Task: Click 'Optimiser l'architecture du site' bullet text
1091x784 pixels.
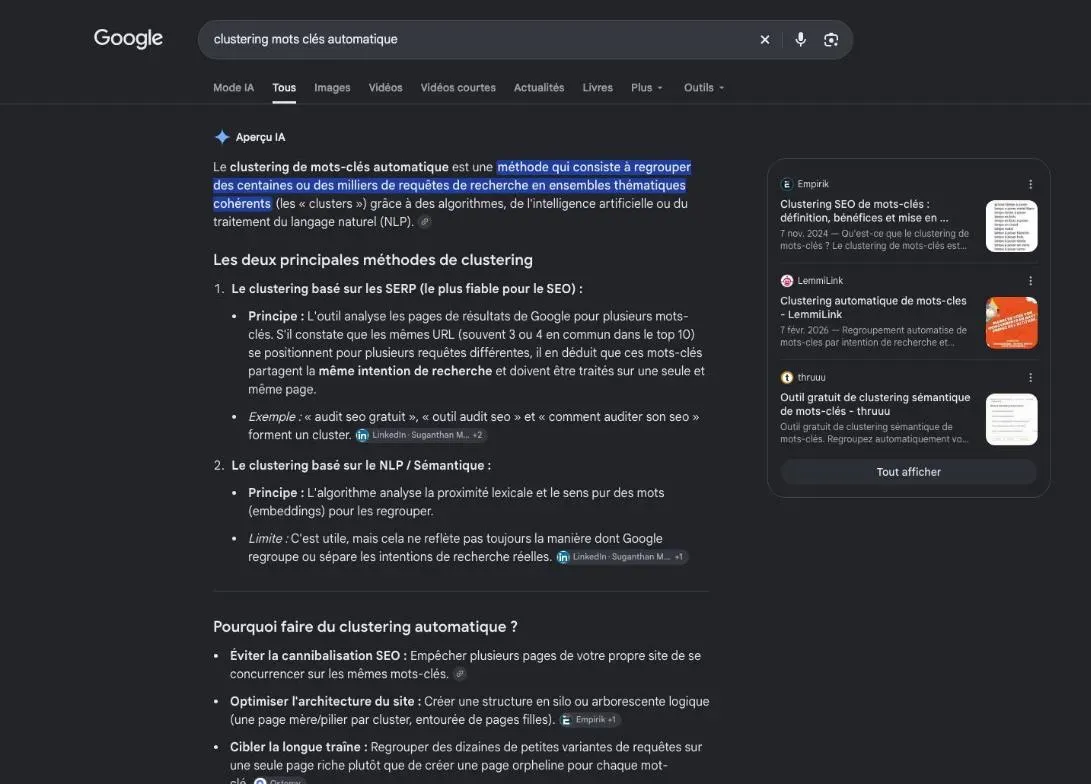Action: pyautogui.click(x=325, y=701)
